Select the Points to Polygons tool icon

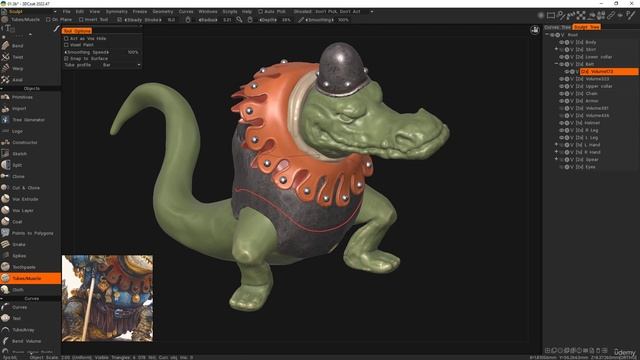tap(5, 233)
